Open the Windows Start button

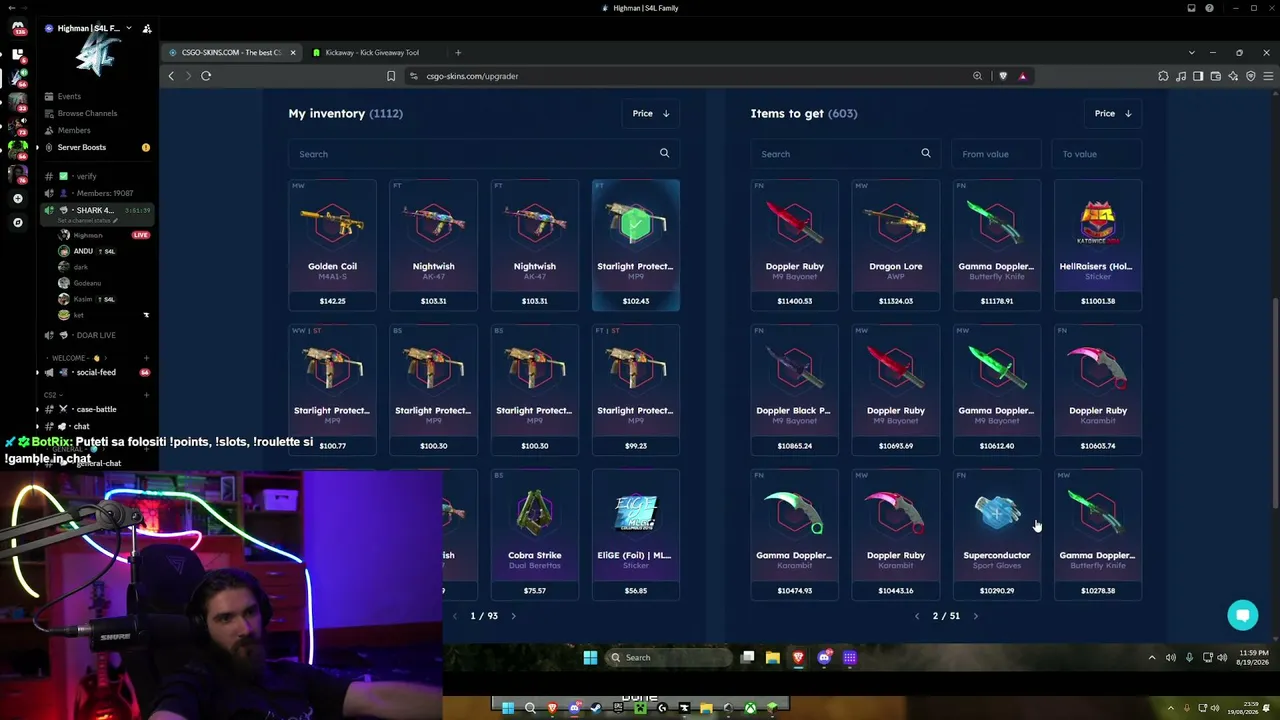pos(590,657)
